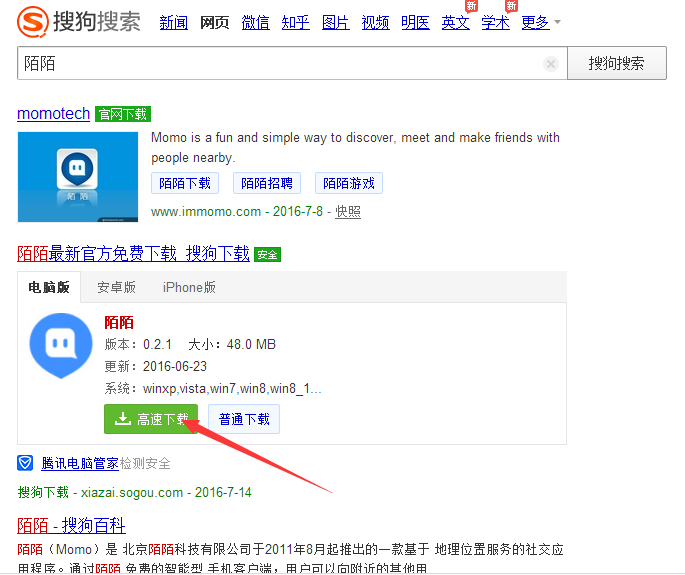Select the 网页 search category
This screenshot has height=575, width=685.
[214, 22]
